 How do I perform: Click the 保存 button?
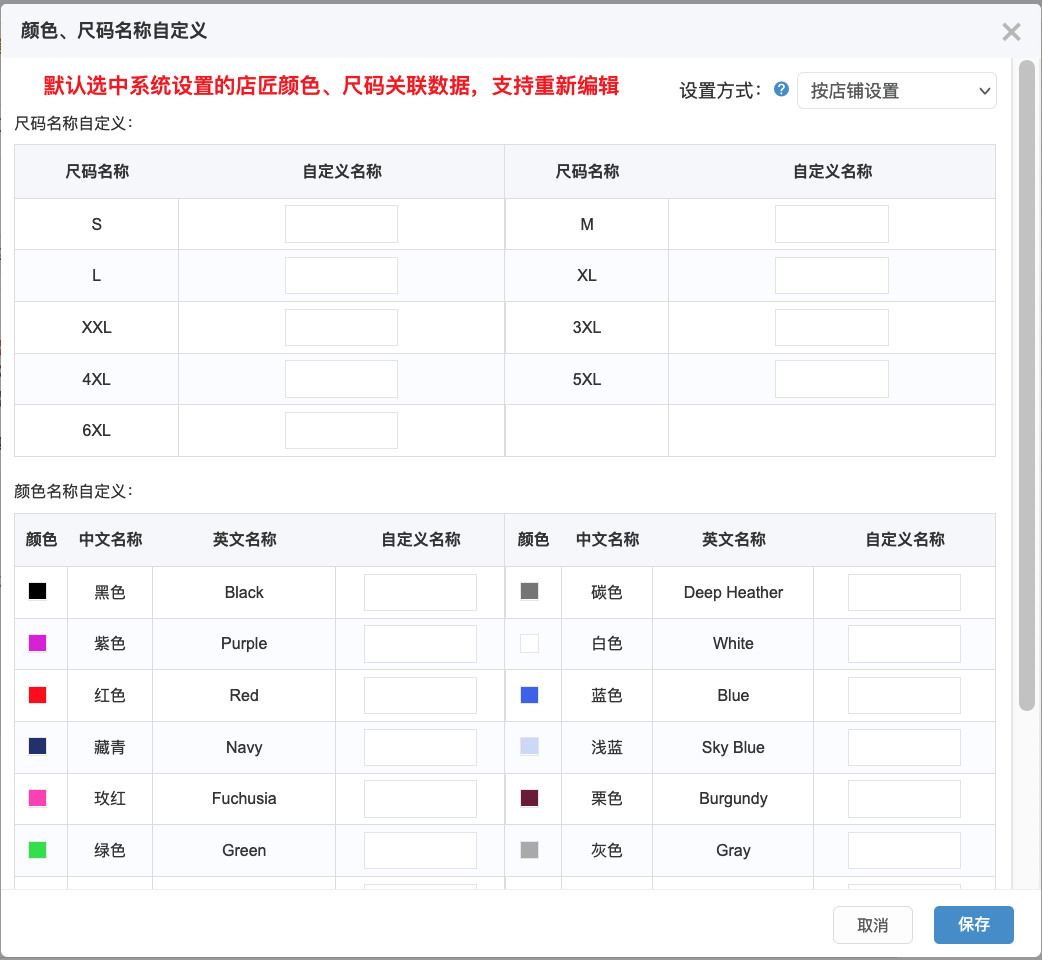974,924
